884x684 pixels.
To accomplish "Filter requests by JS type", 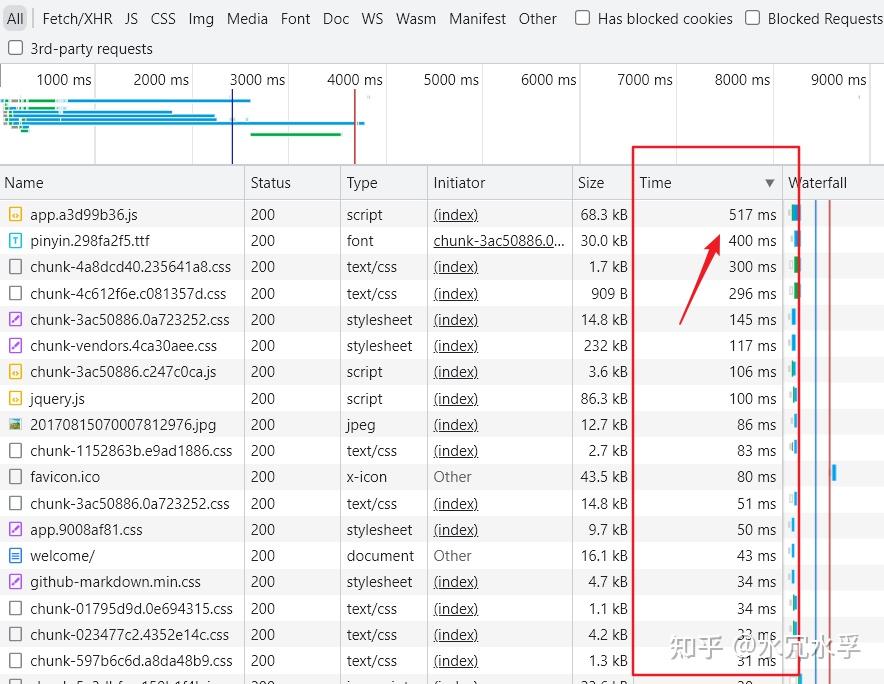I will coord(131,19).
